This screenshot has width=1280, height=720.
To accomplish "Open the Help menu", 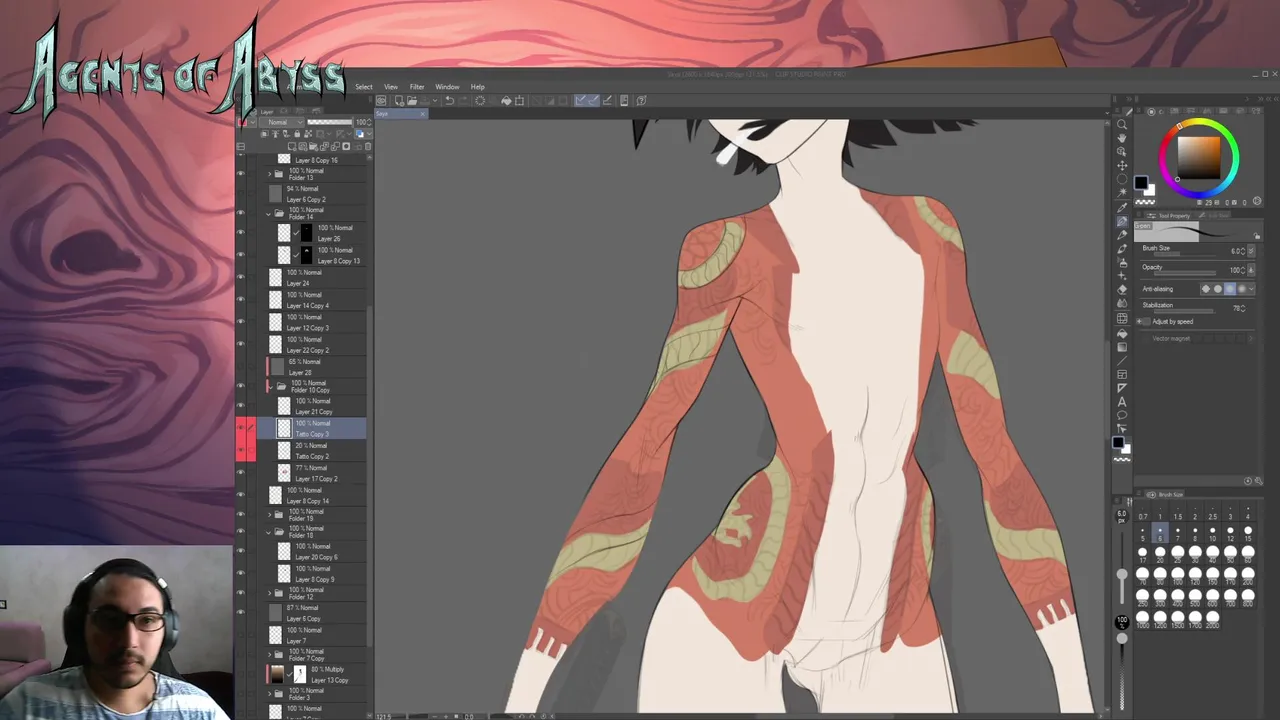I will (477, 87).
